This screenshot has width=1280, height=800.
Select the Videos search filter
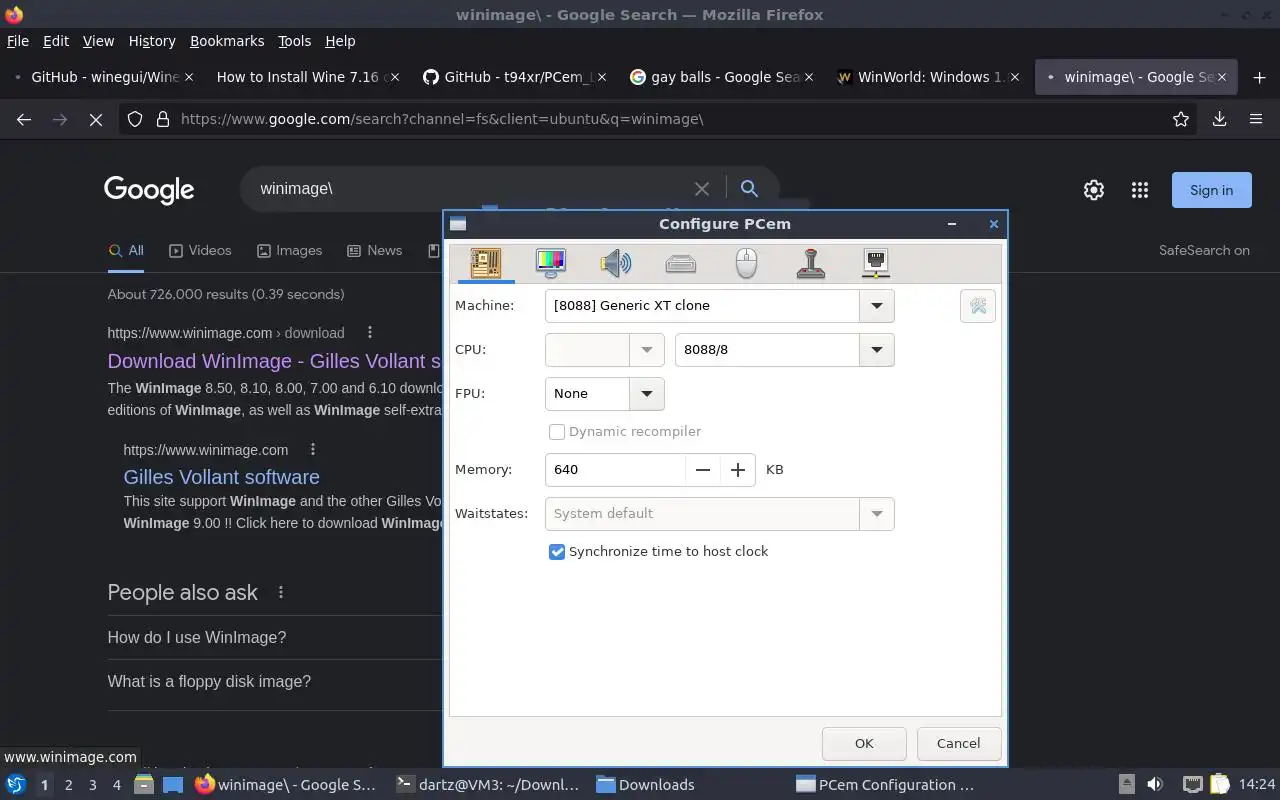[x=200, y=251]
